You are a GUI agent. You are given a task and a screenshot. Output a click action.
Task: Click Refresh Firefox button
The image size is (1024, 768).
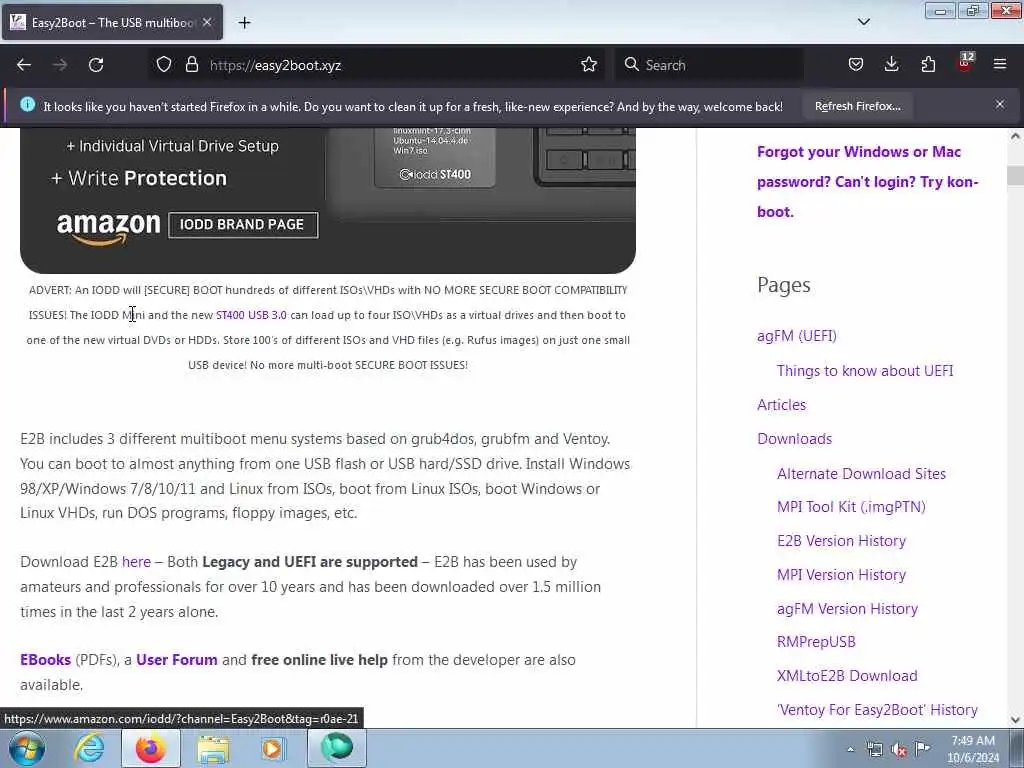[x=857, y=106]
